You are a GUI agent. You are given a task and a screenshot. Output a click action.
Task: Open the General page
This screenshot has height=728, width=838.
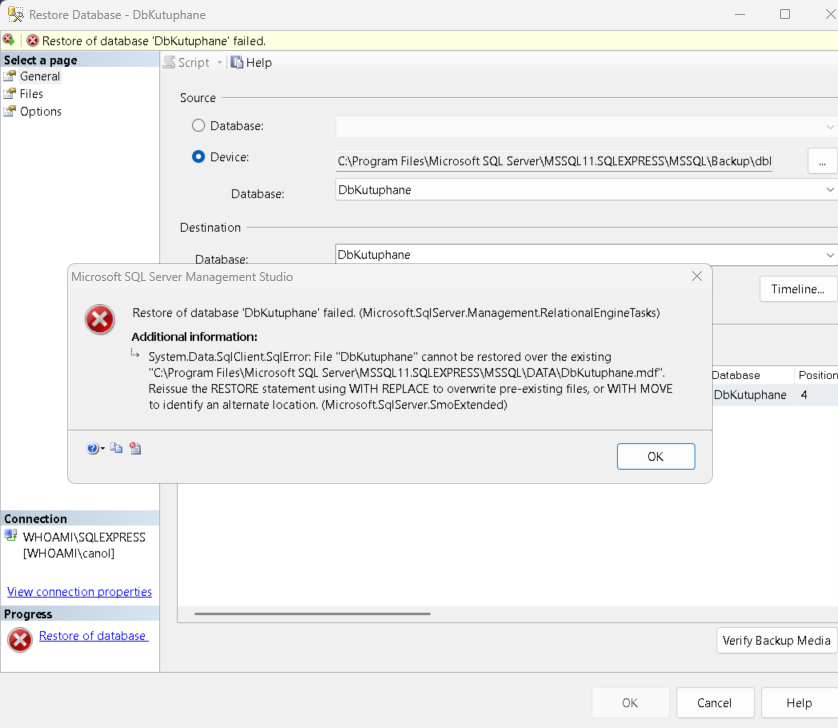tap(40, 76)
